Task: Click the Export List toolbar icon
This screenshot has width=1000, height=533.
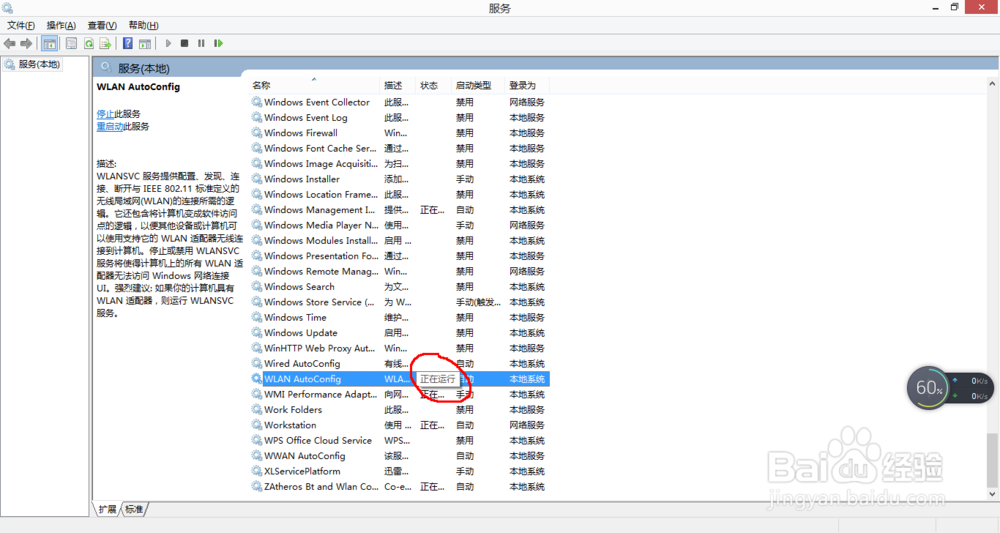Action: point(105,43)
